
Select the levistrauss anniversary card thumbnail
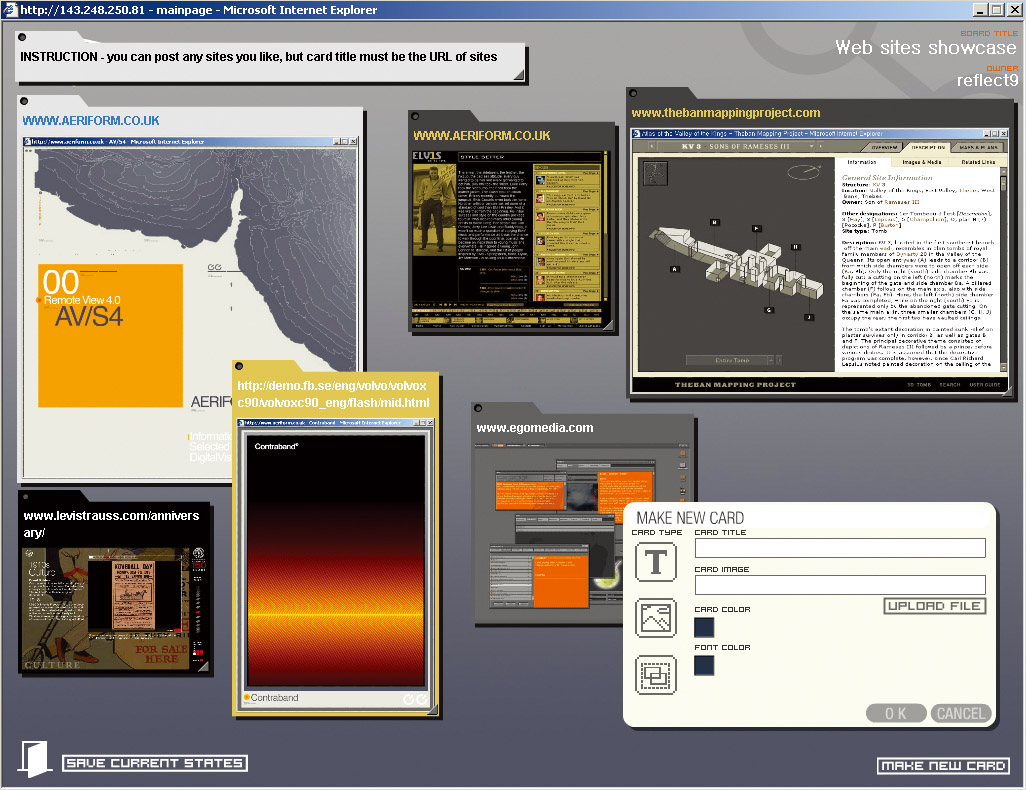115,609
